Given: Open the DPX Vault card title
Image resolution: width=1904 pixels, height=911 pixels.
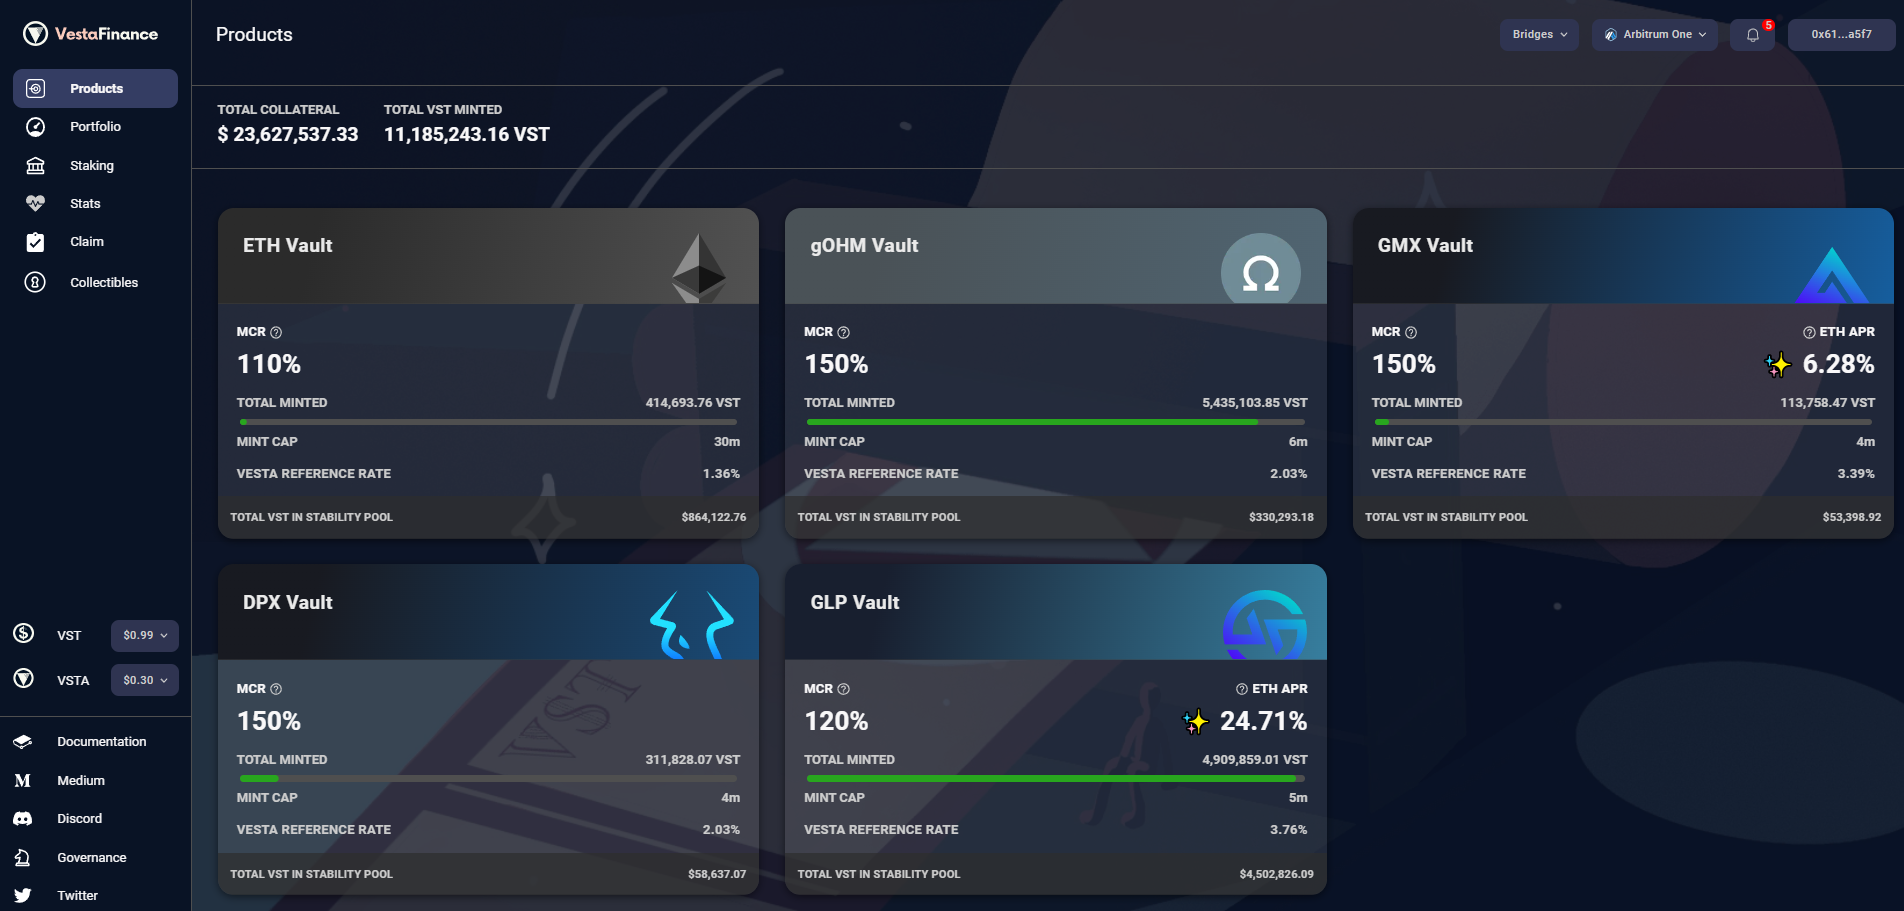Looking at the screenshot, I should tap(288, 603).
